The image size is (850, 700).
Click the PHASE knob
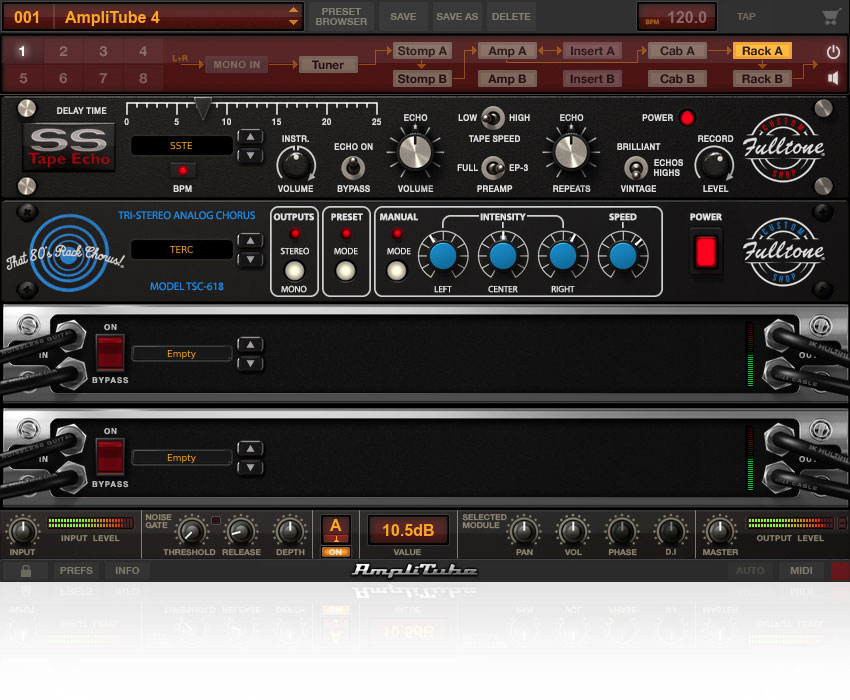(x=622, y=531)
